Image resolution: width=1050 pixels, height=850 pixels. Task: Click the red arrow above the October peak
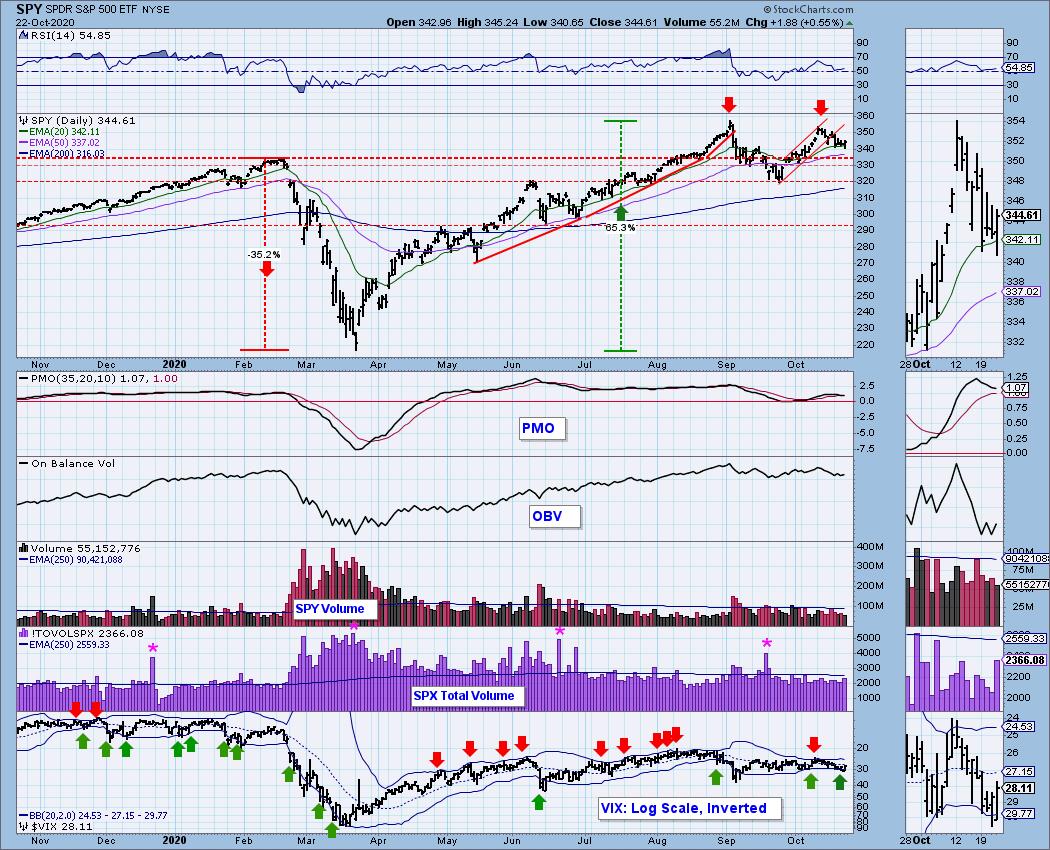(821, 107)
